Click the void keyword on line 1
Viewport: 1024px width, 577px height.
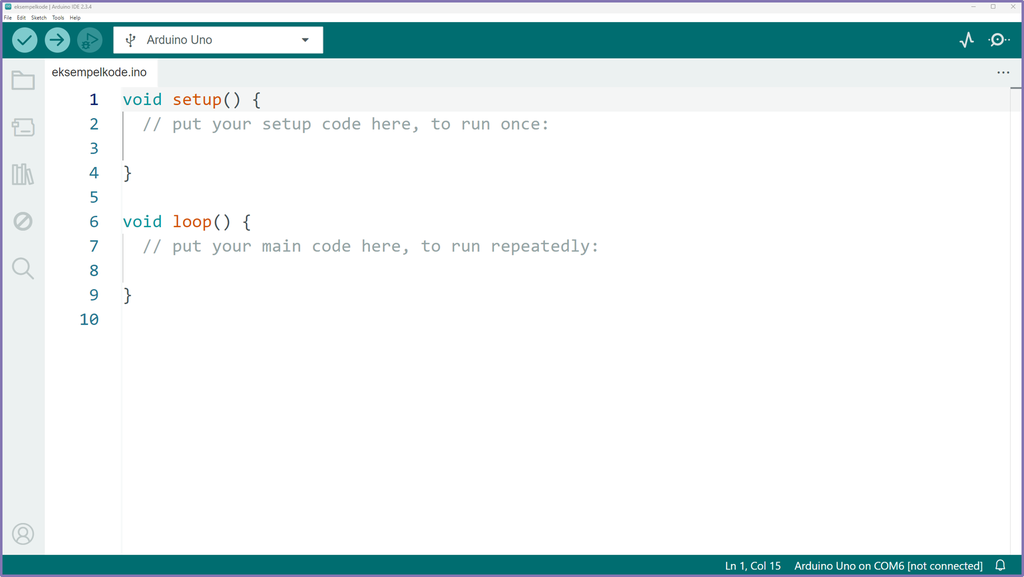(142, 100)
